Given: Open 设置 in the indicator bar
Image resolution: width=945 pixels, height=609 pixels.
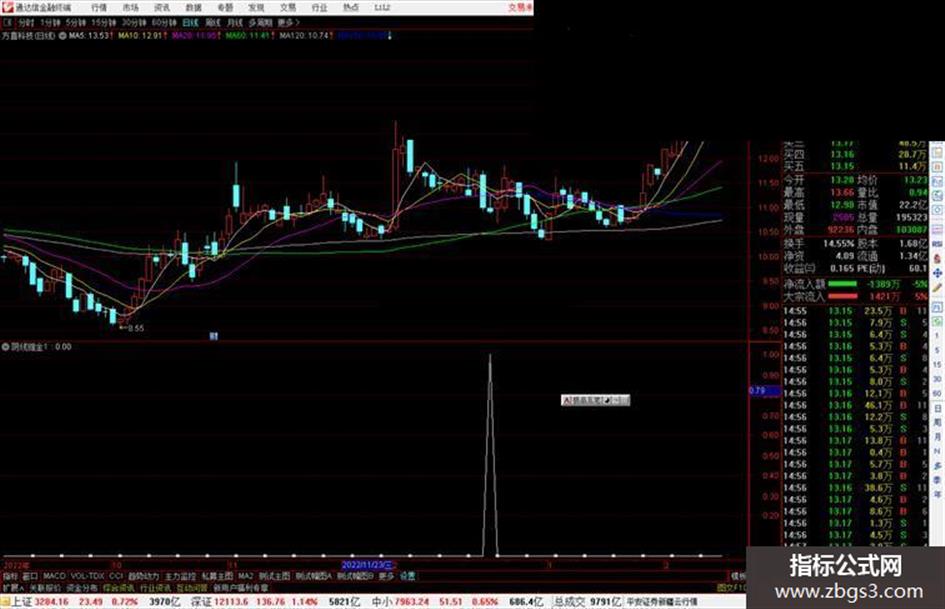Looking at the screenshot, I should [x=407, y=576].
